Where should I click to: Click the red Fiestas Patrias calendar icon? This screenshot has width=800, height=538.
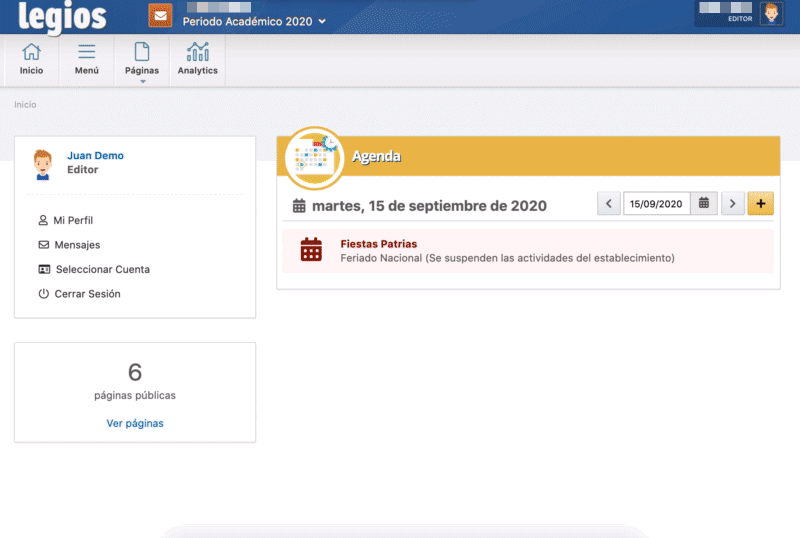[x=311, y=250]
